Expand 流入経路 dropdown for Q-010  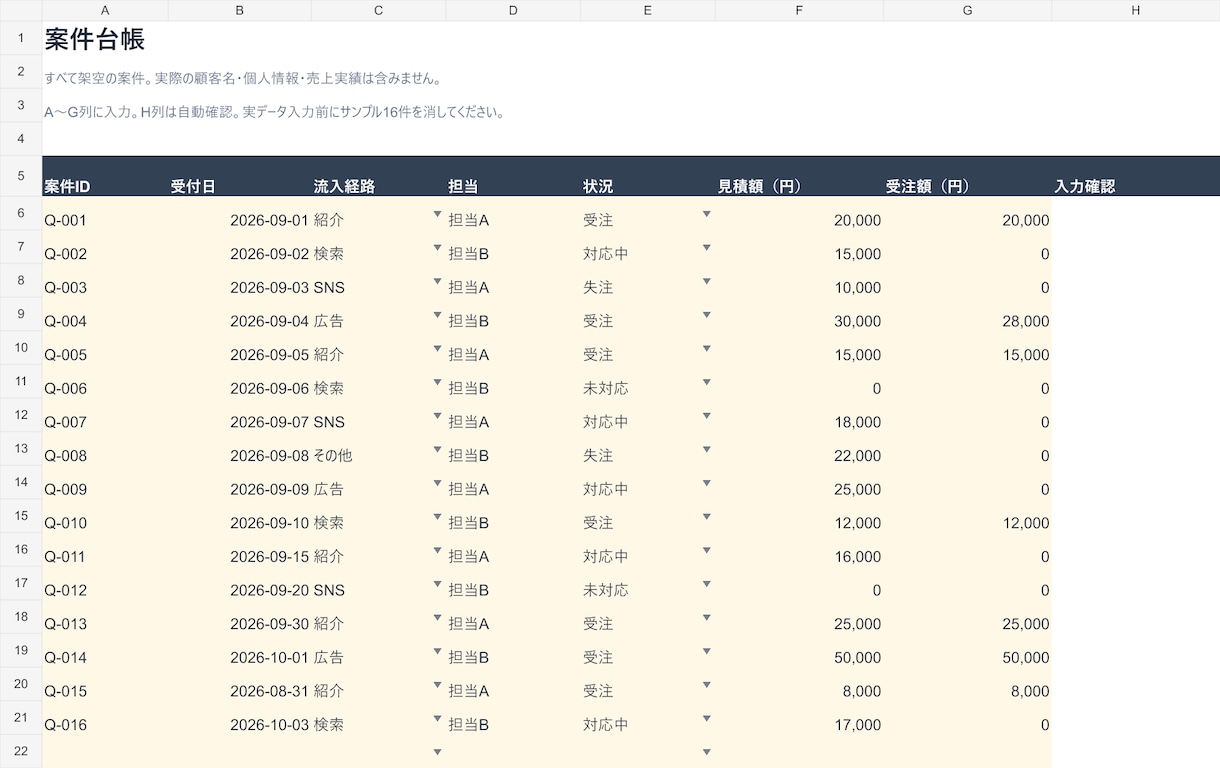(437, 517)
